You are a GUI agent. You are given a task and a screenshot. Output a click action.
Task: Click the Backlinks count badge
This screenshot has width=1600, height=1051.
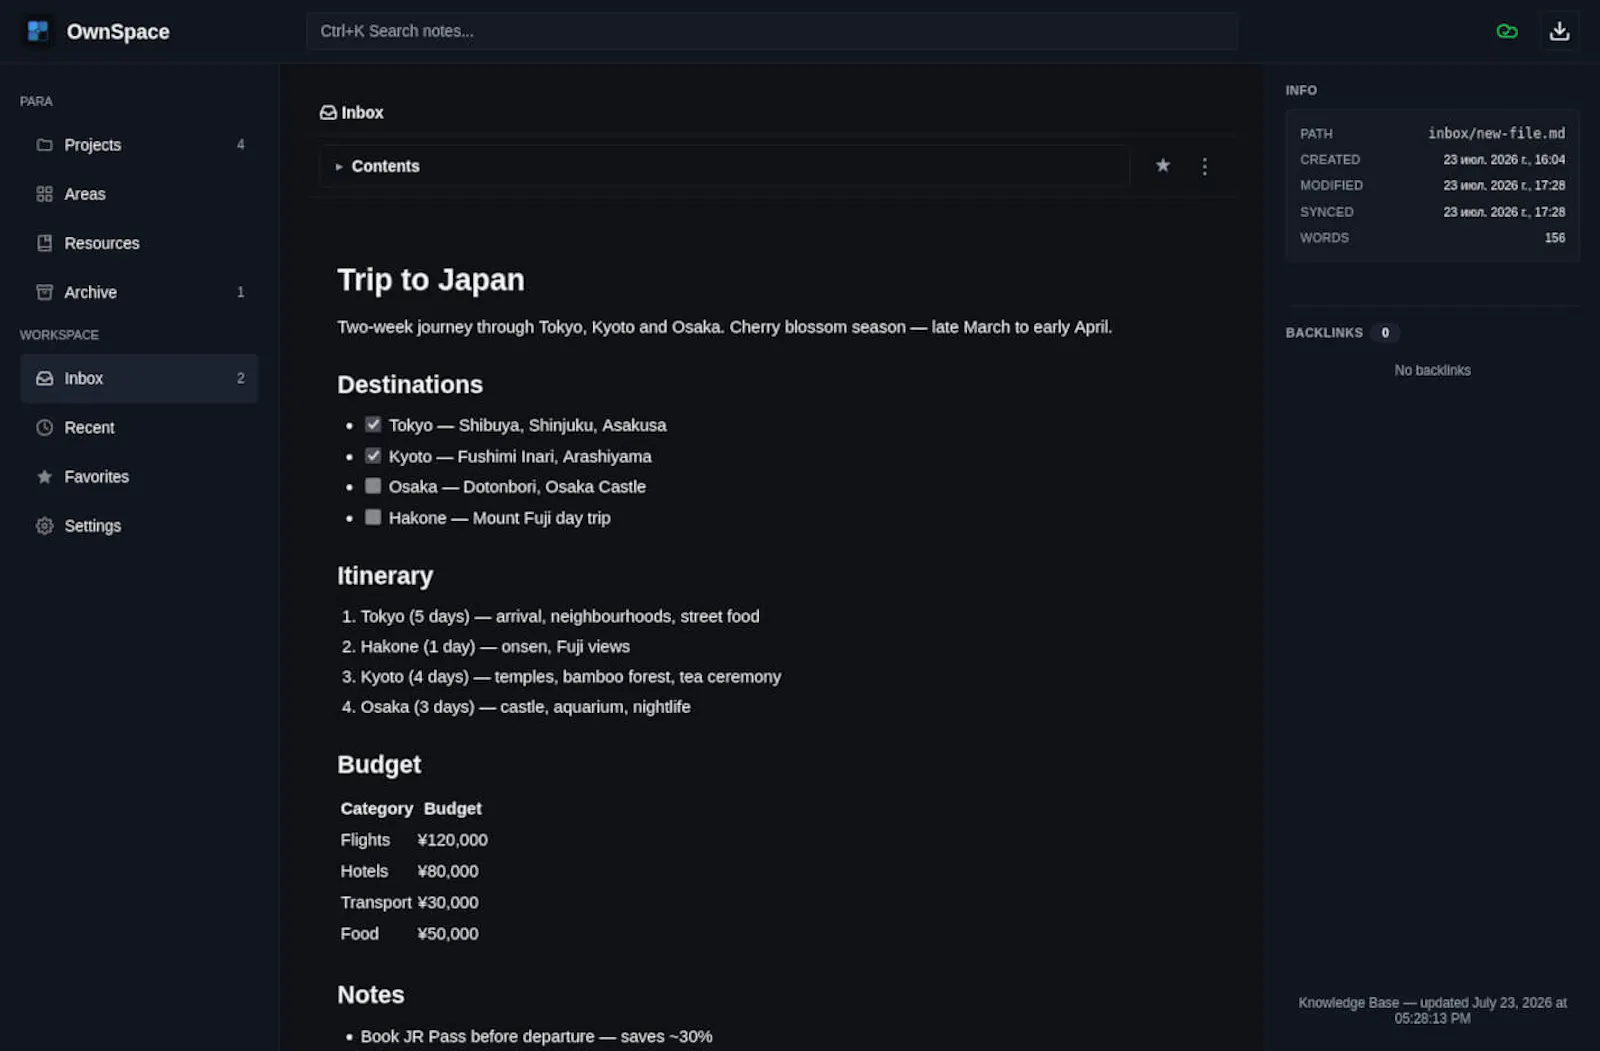1384,333
